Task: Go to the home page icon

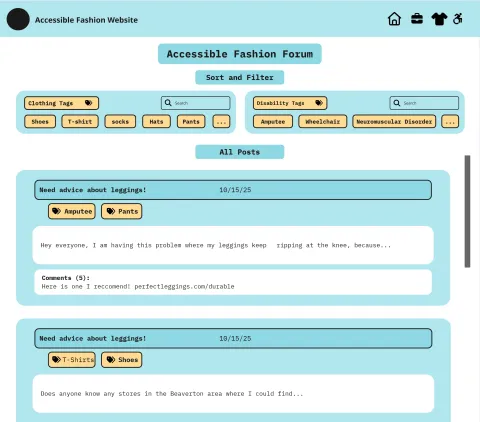Action: click(x=394, y=19)
